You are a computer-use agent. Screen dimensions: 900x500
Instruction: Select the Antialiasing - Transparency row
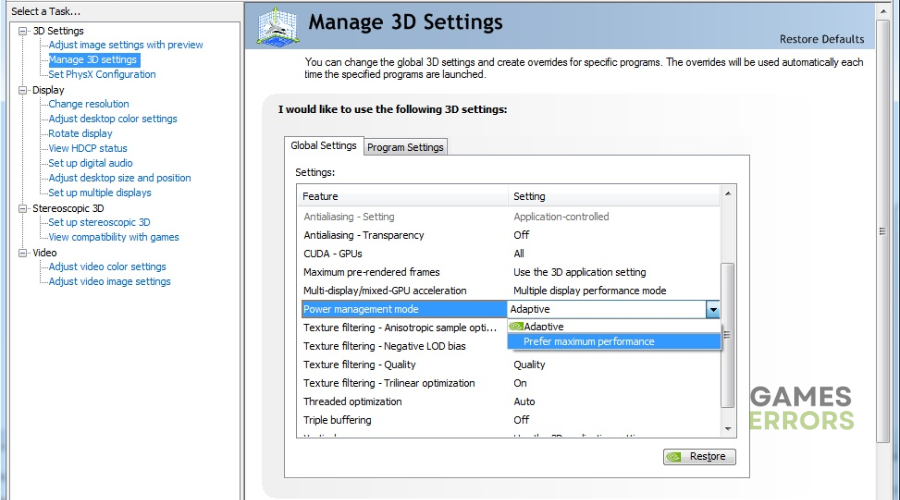point(511,235)
